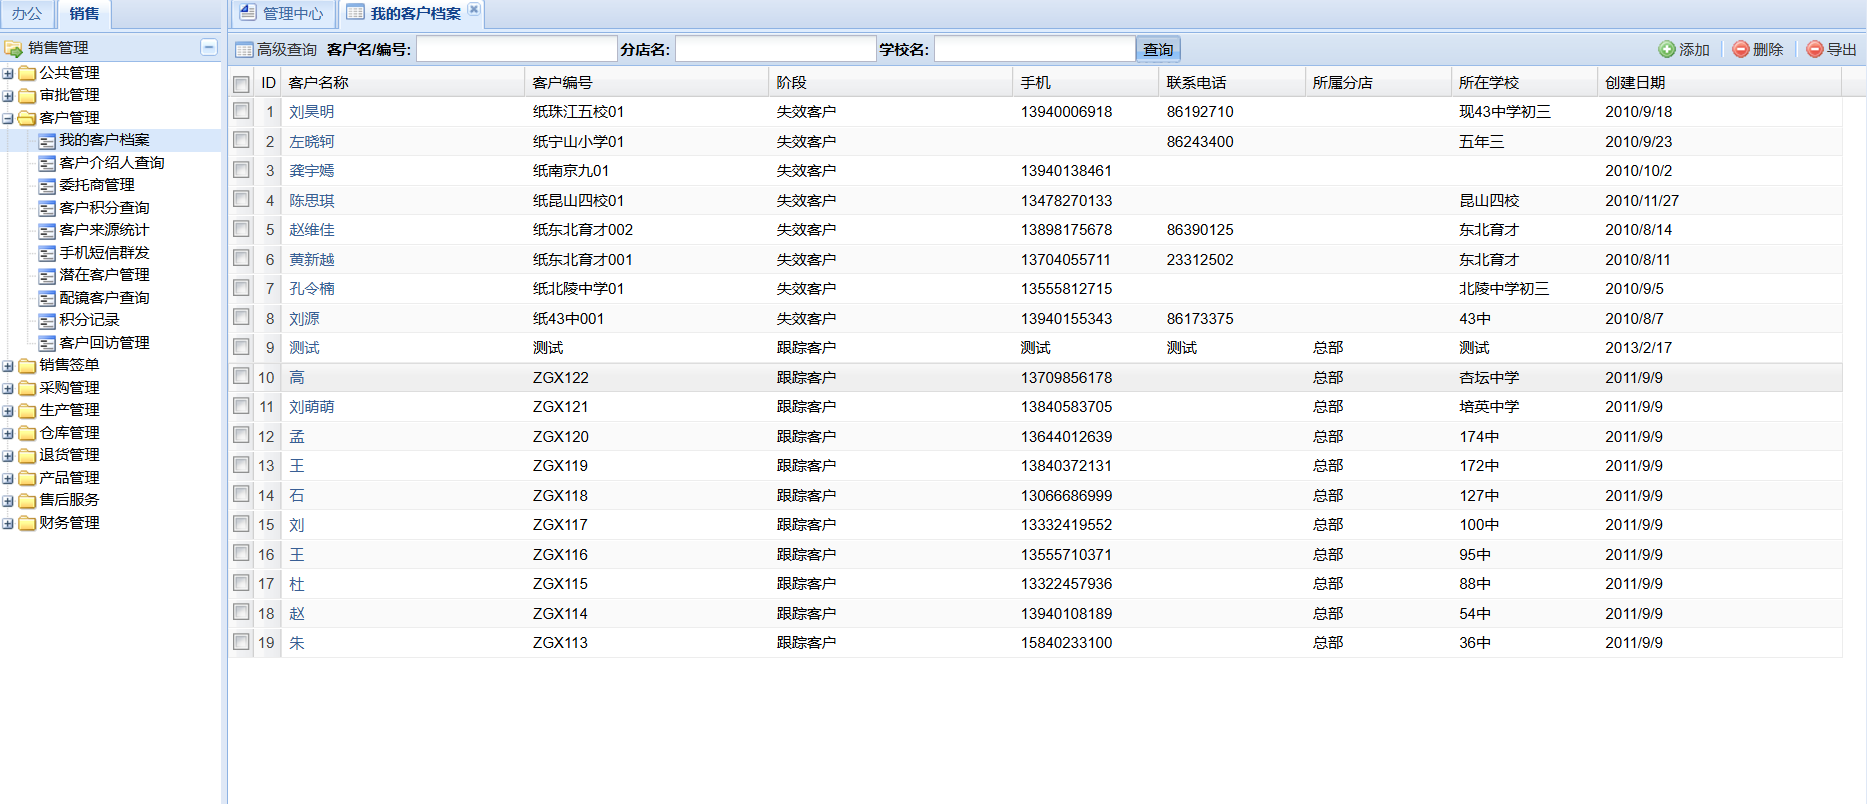Open 高级查询 advanced search icon
Viewport: 1867px width, 804px height.
click(244, 50)
